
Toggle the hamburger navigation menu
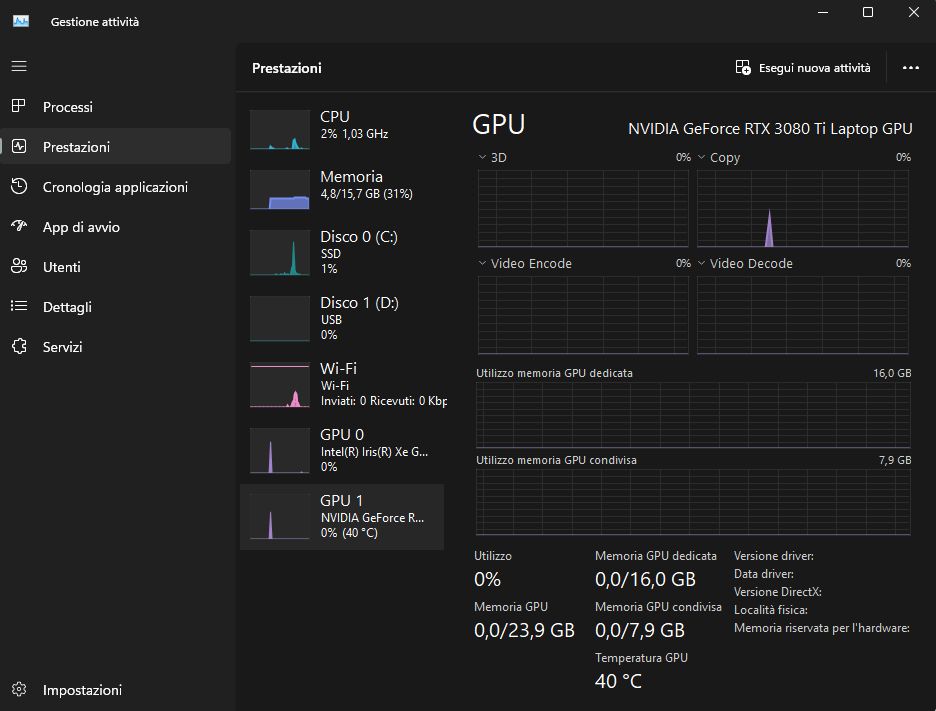[19, 66]
